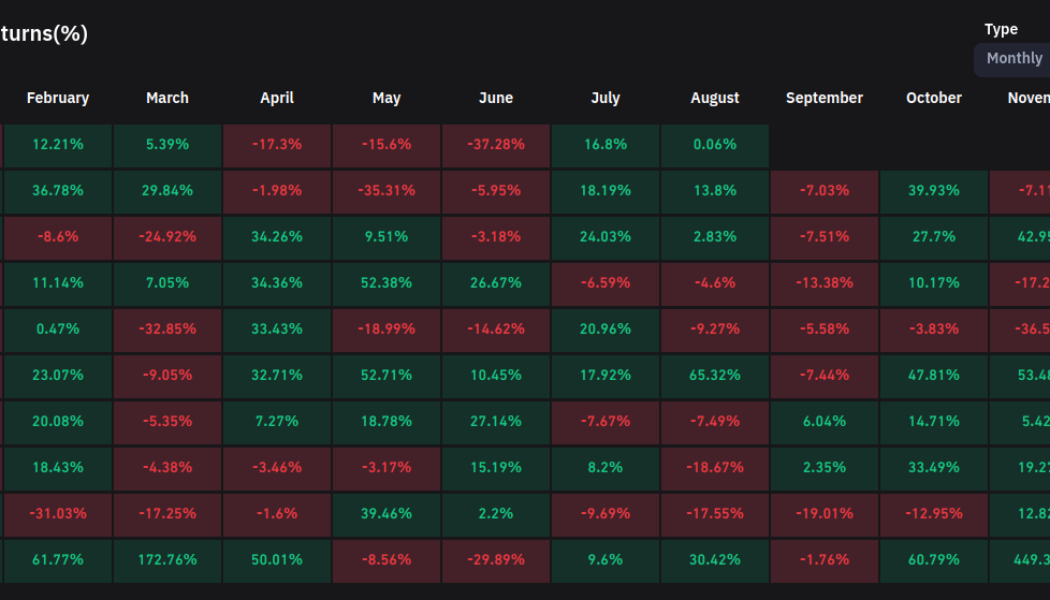Select the -37.28% June return cell

click(496, 144)
